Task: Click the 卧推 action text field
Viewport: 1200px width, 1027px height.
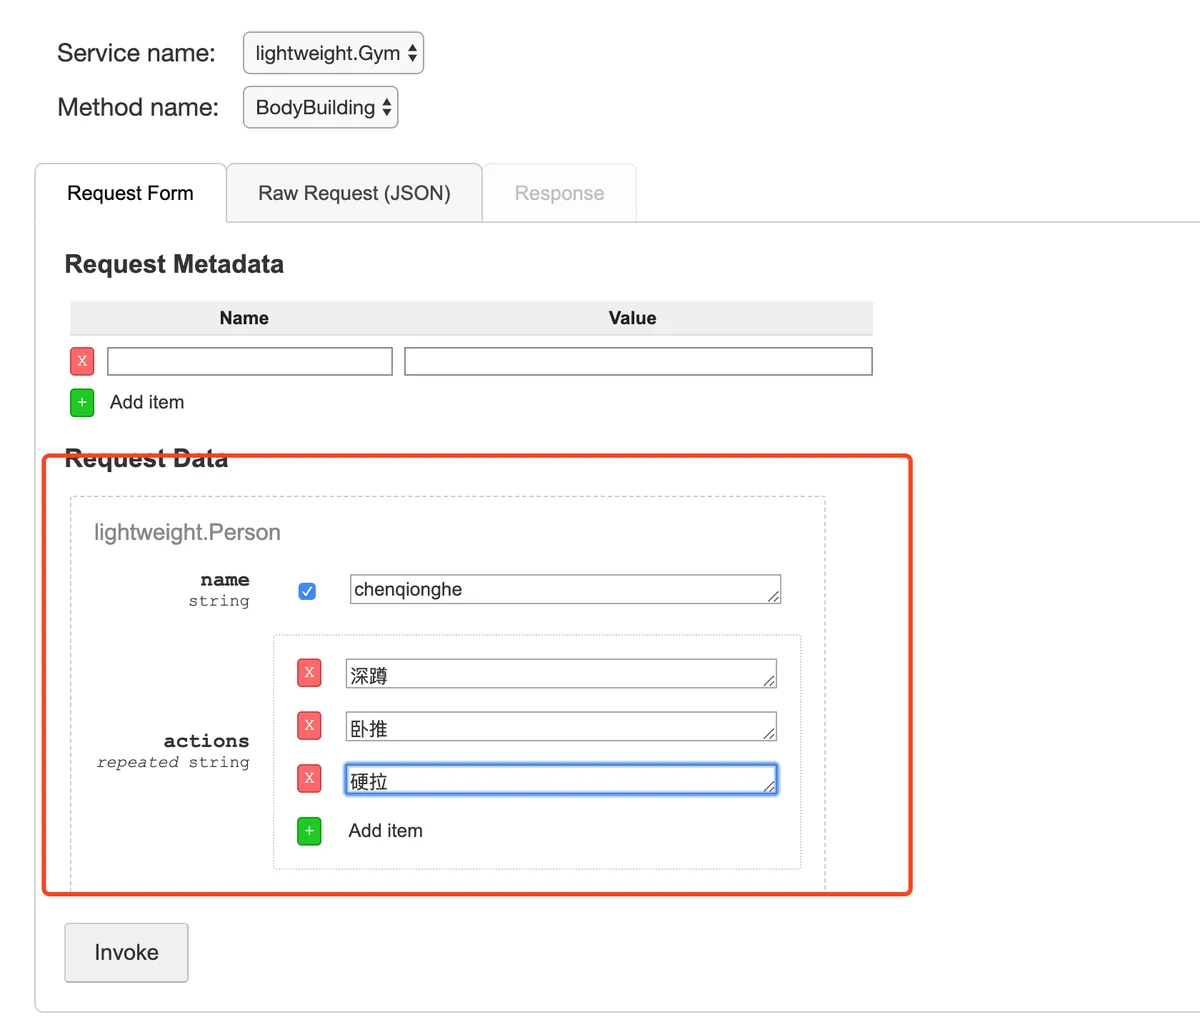Action: pyautogui.click(x=561, y=727)
